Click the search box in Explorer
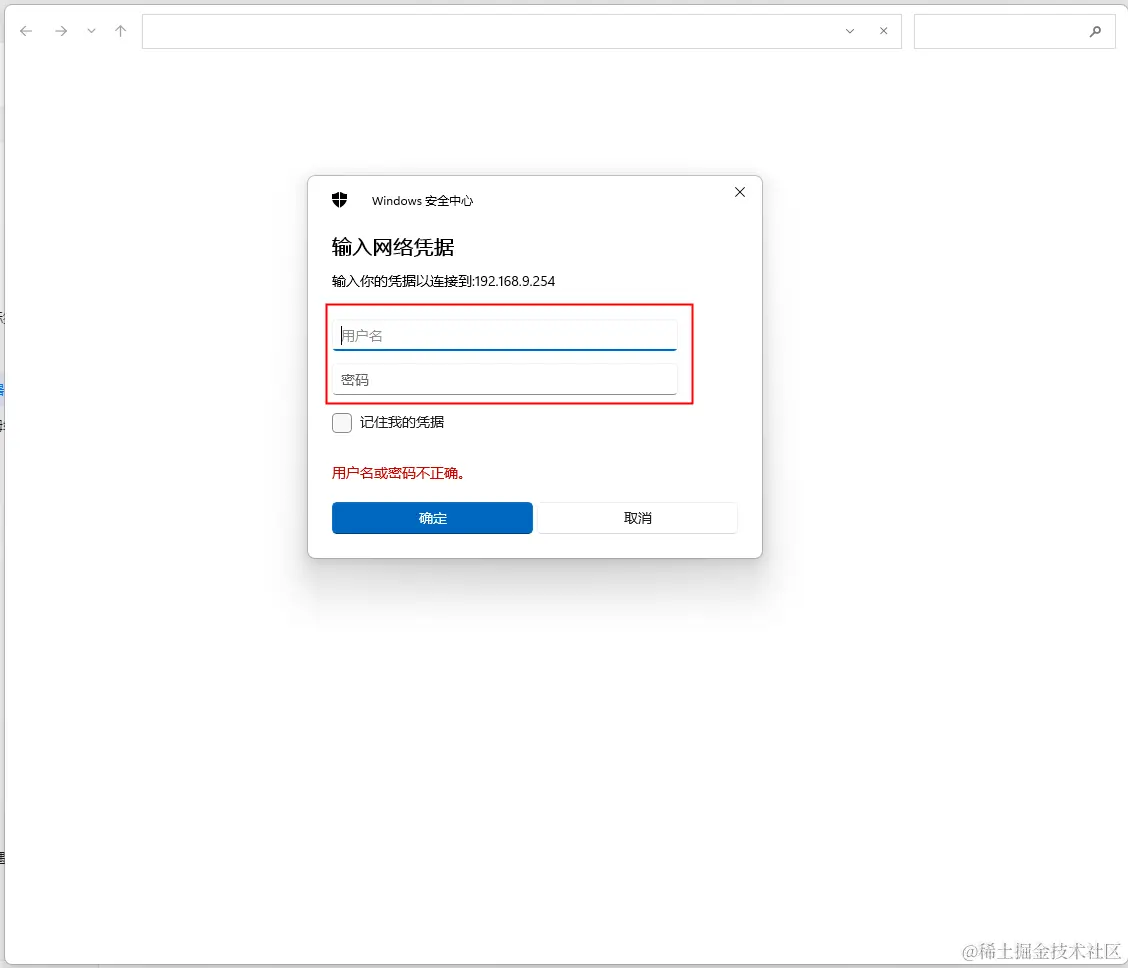This screenshot has height=968, width=1128. coord(1014,32)
